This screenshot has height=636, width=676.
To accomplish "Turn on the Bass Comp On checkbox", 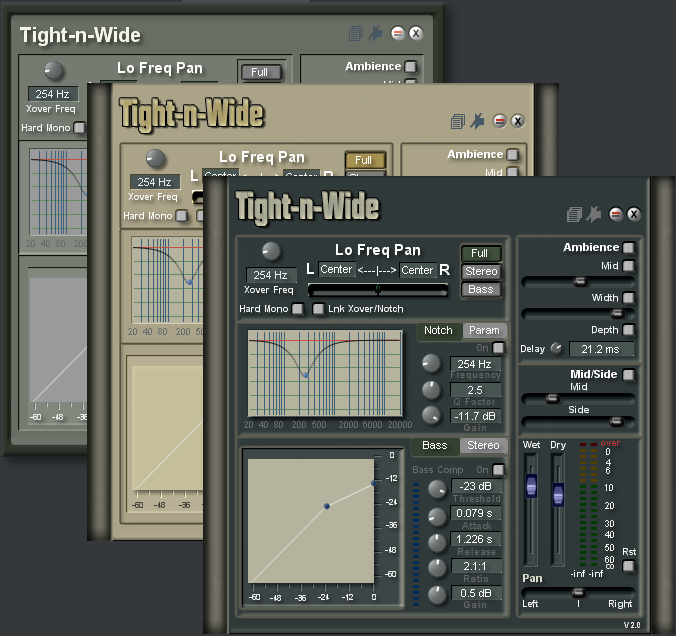I will [498, 470].
